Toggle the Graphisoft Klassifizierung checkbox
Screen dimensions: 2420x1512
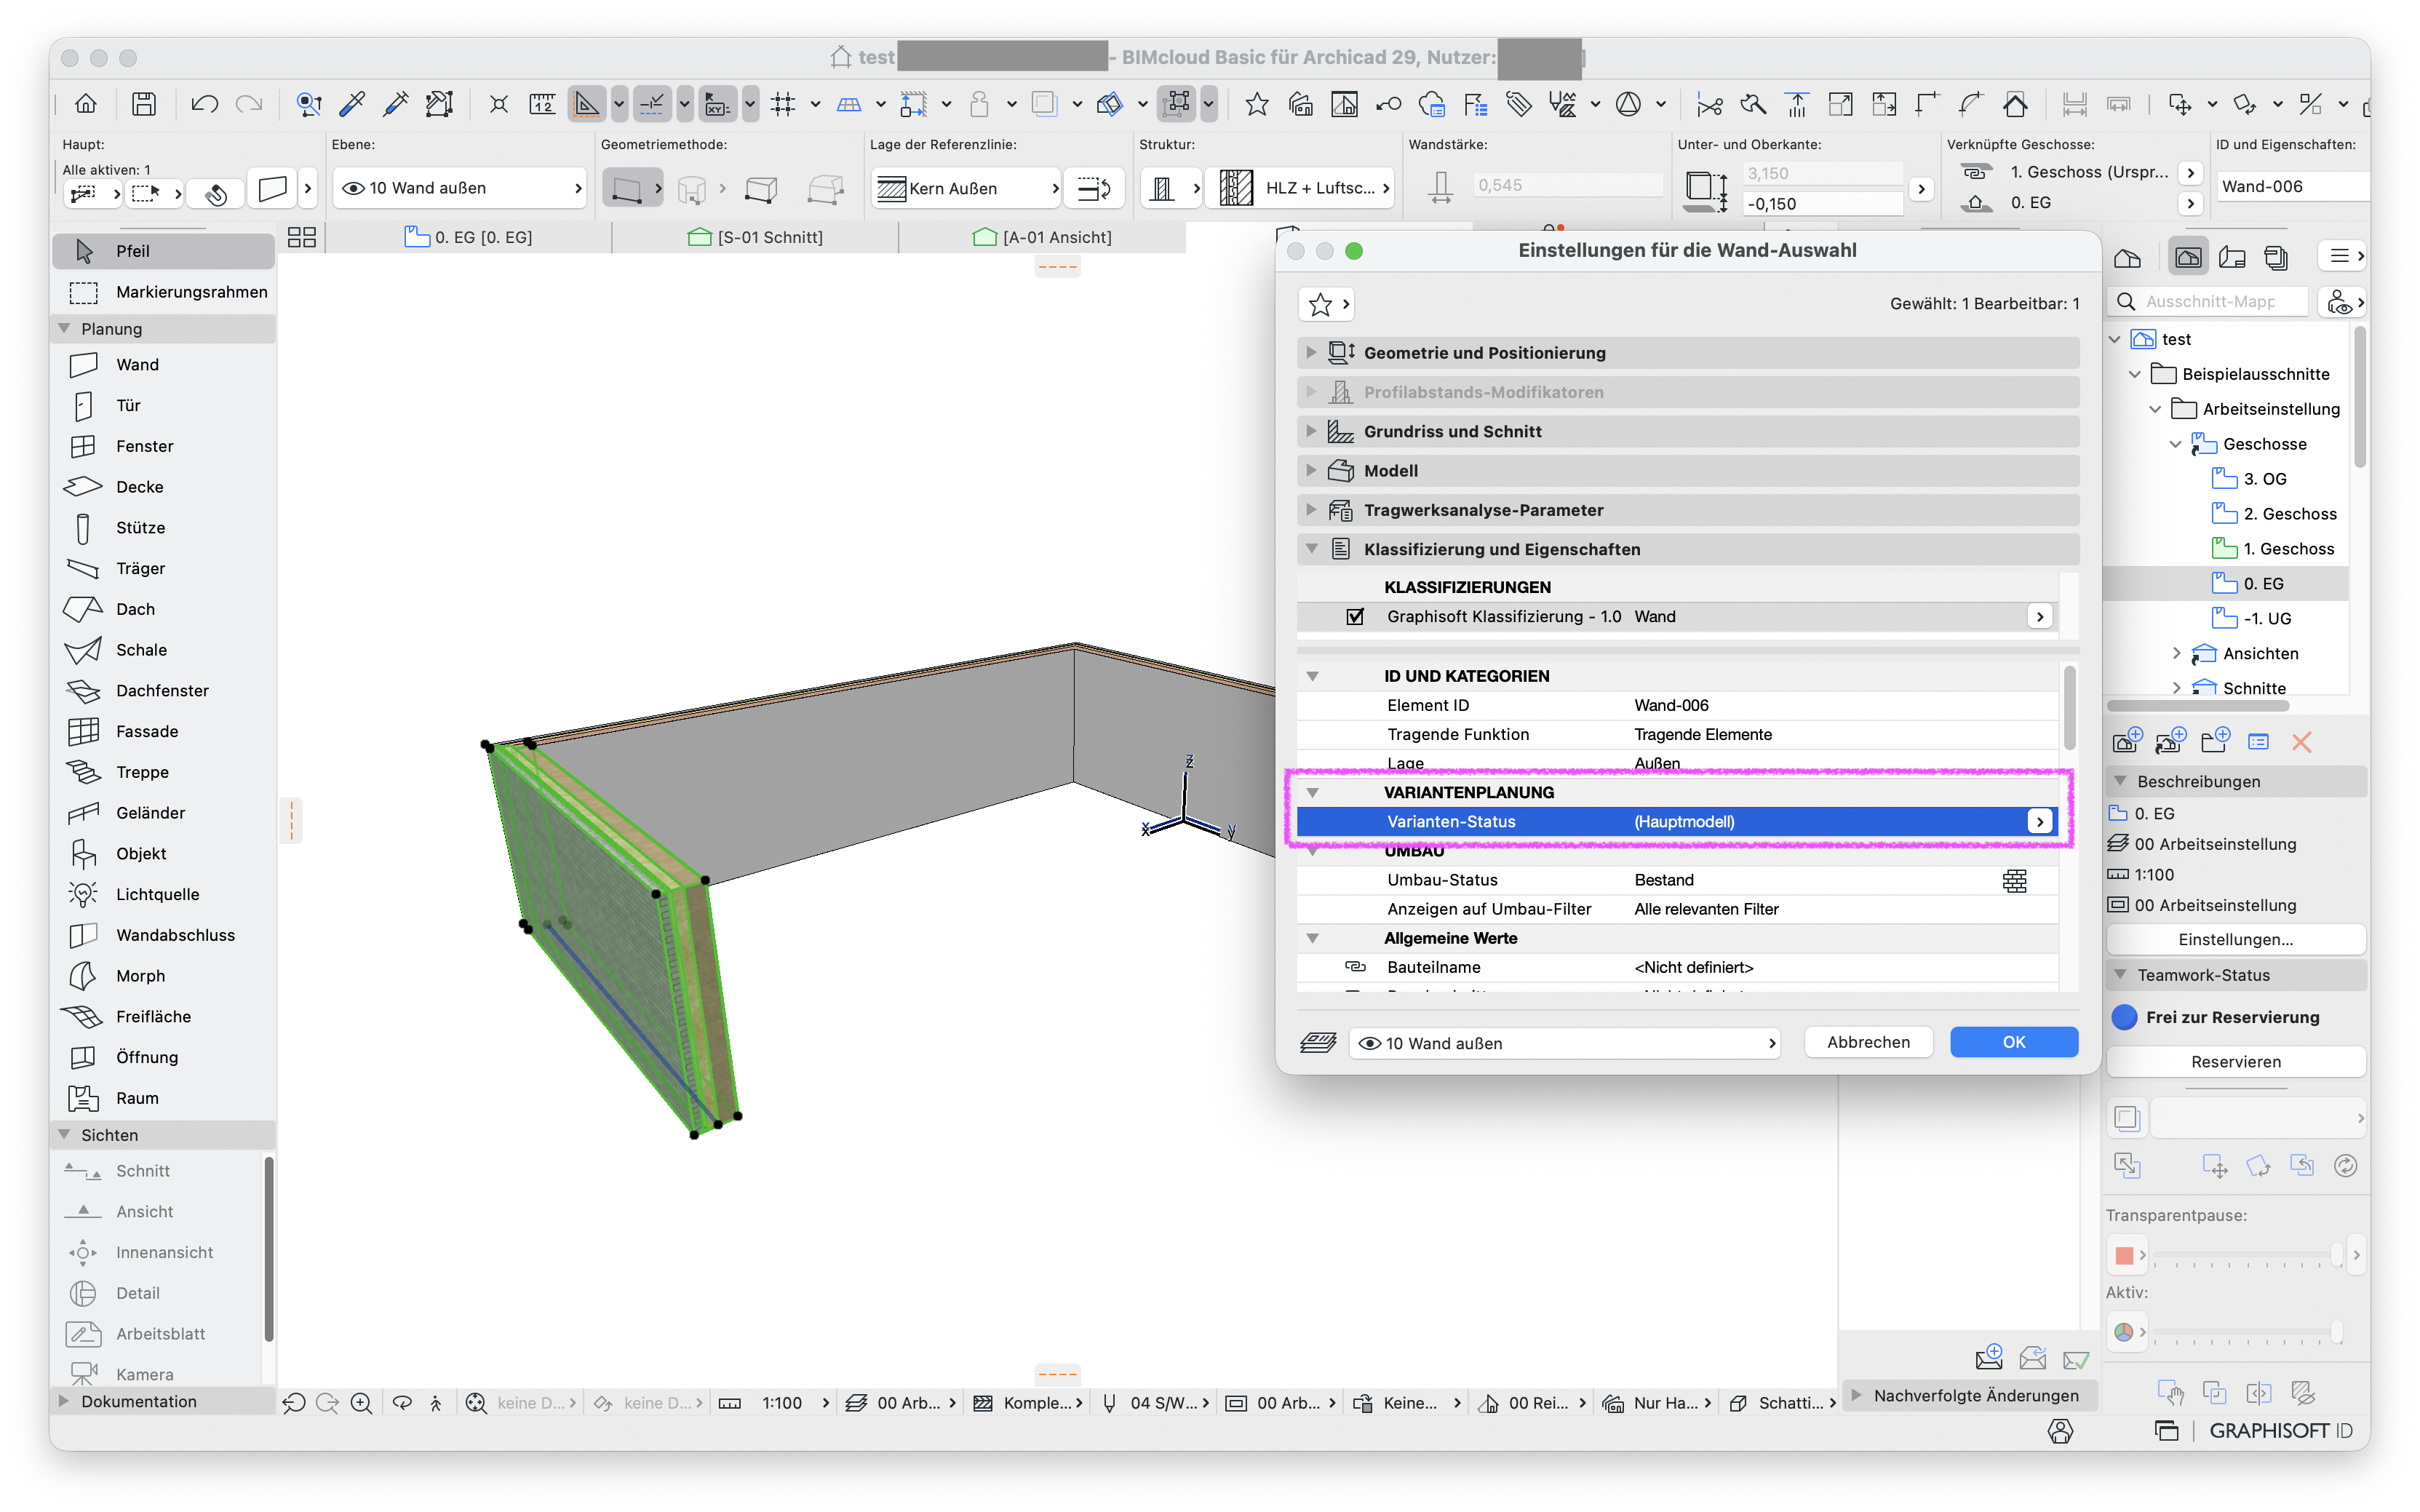(x=1355, y=617)
